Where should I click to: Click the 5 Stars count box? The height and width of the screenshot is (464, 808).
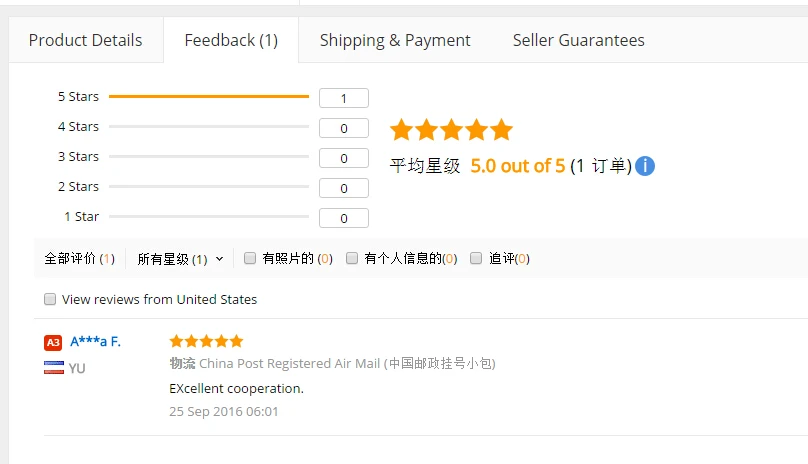[x=343, y=98]
